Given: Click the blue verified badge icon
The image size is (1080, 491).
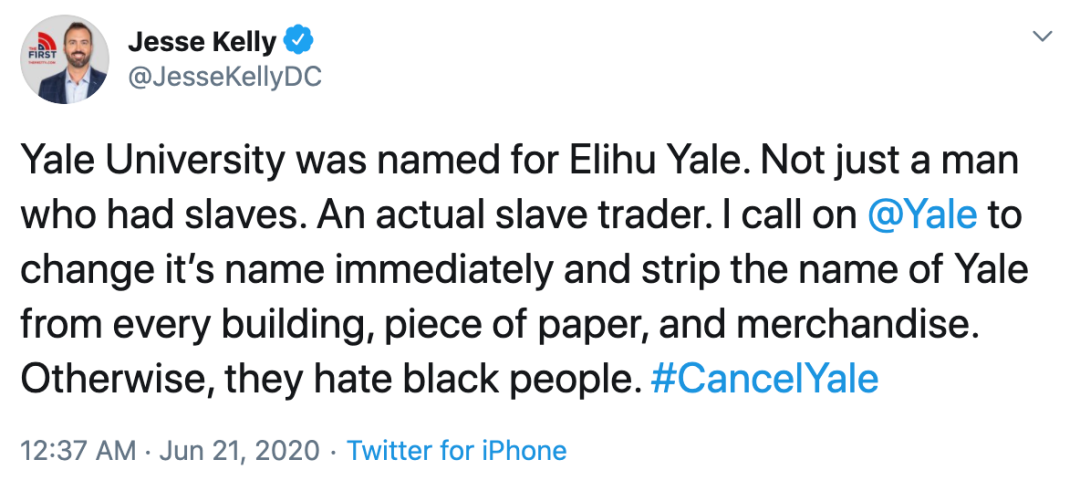Looking at the screenshot, I should [x=300, y=41].
